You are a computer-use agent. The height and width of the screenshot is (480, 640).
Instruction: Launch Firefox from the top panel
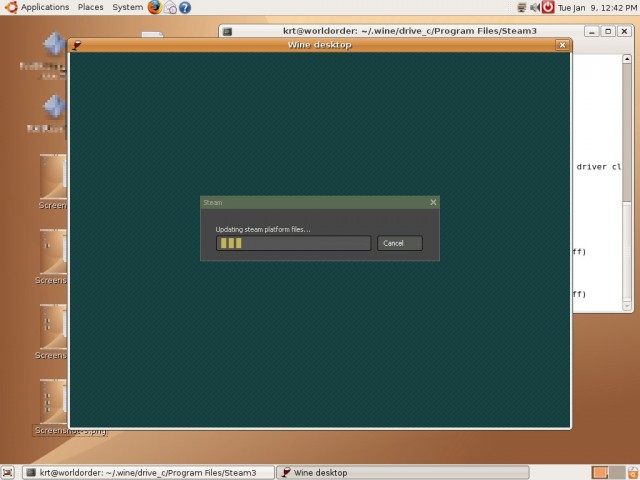(x=154, y=7)
